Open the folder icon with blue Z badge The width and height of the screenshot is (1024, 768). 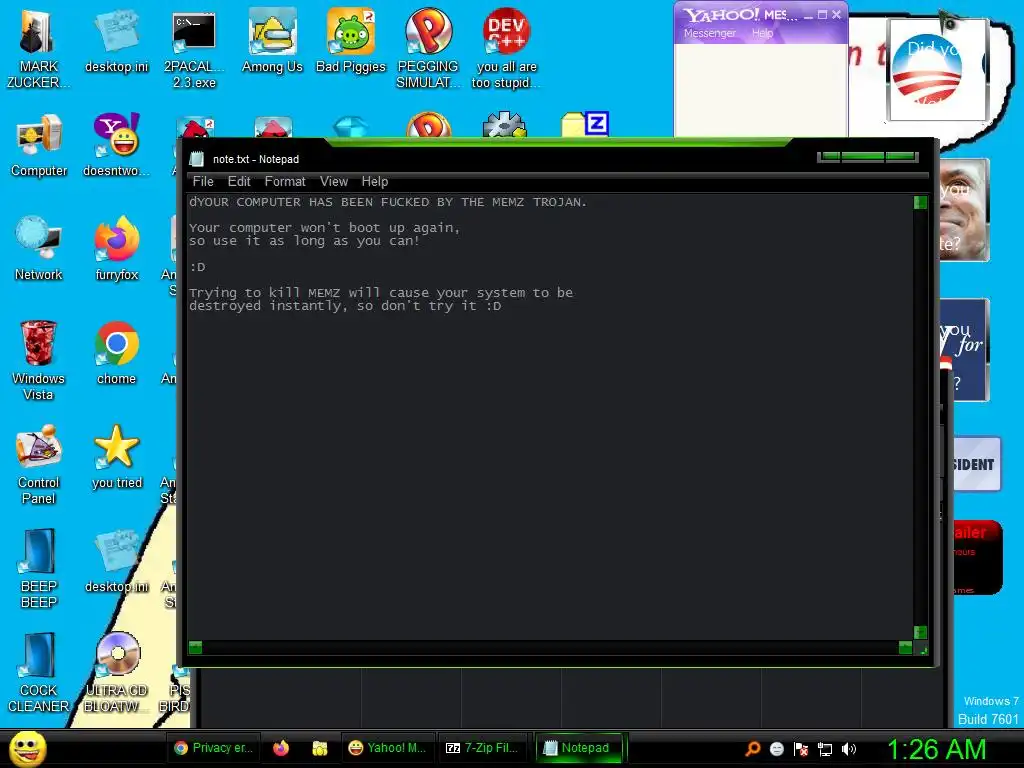(585, 124)
